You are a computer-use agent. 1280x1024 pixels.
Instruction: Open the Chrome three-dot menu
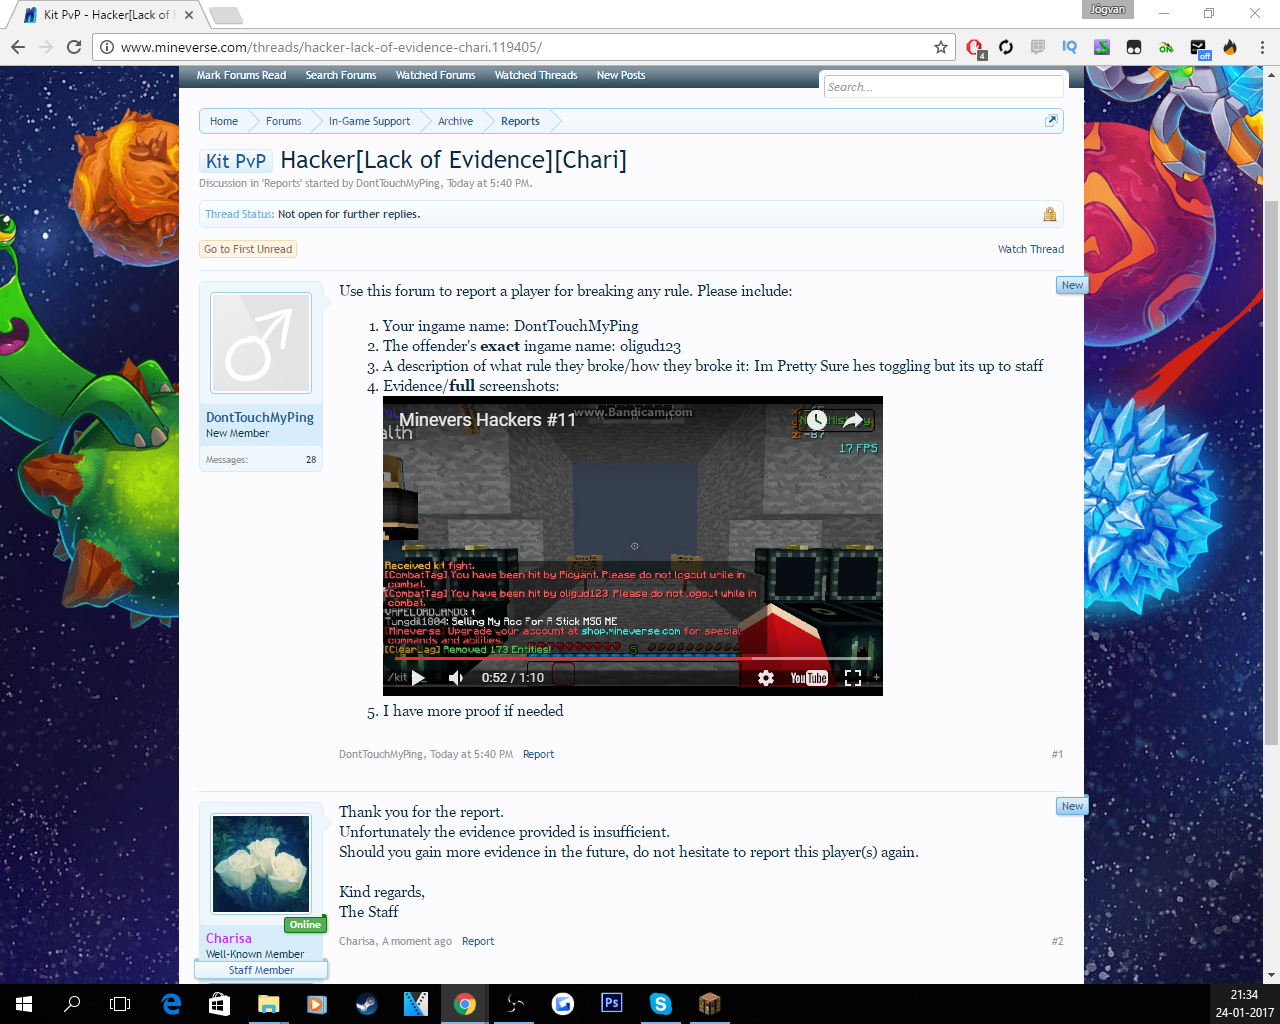(1262, 47)
